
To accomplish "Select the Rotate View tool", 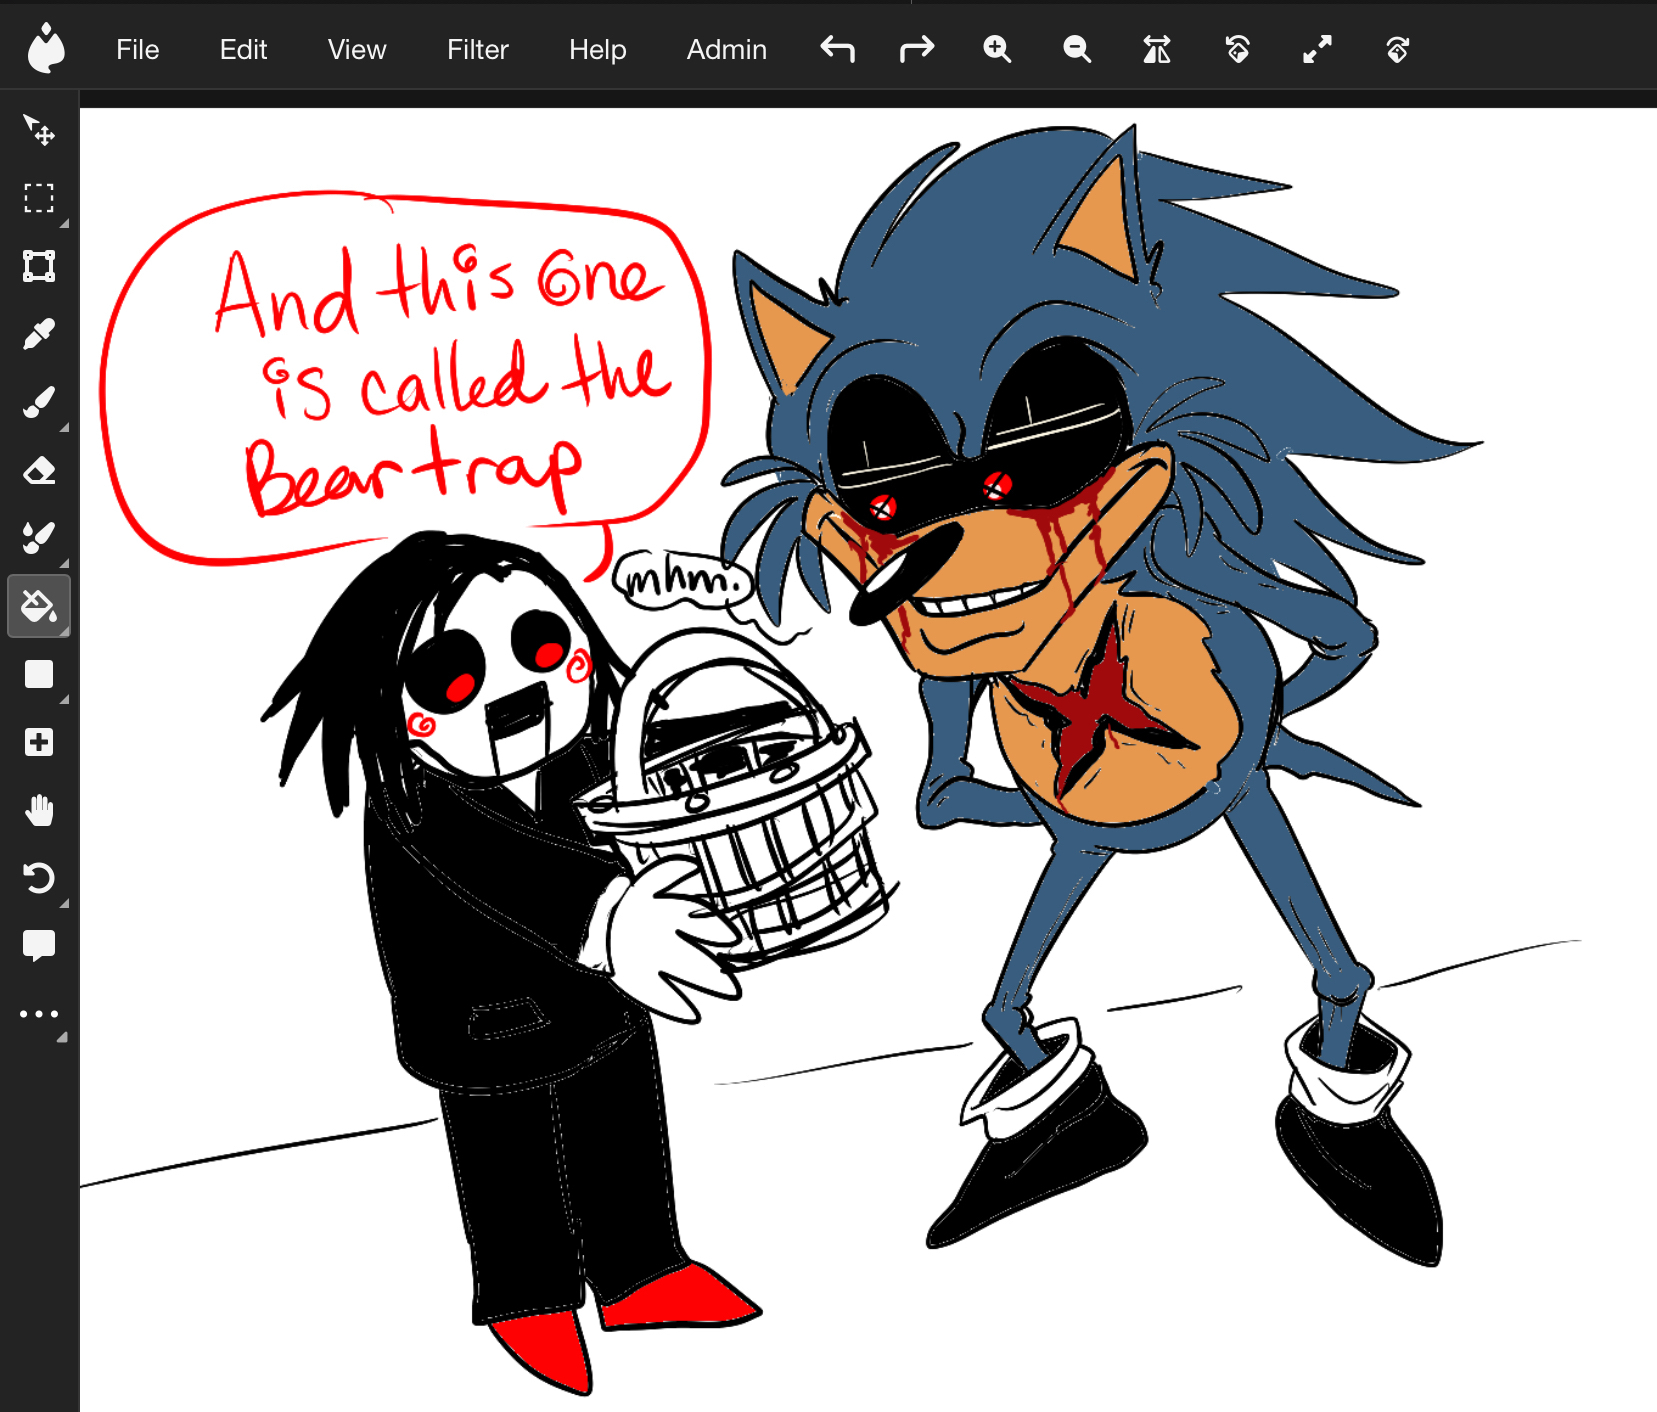I will pyautogui.click(x=39, y=878).
